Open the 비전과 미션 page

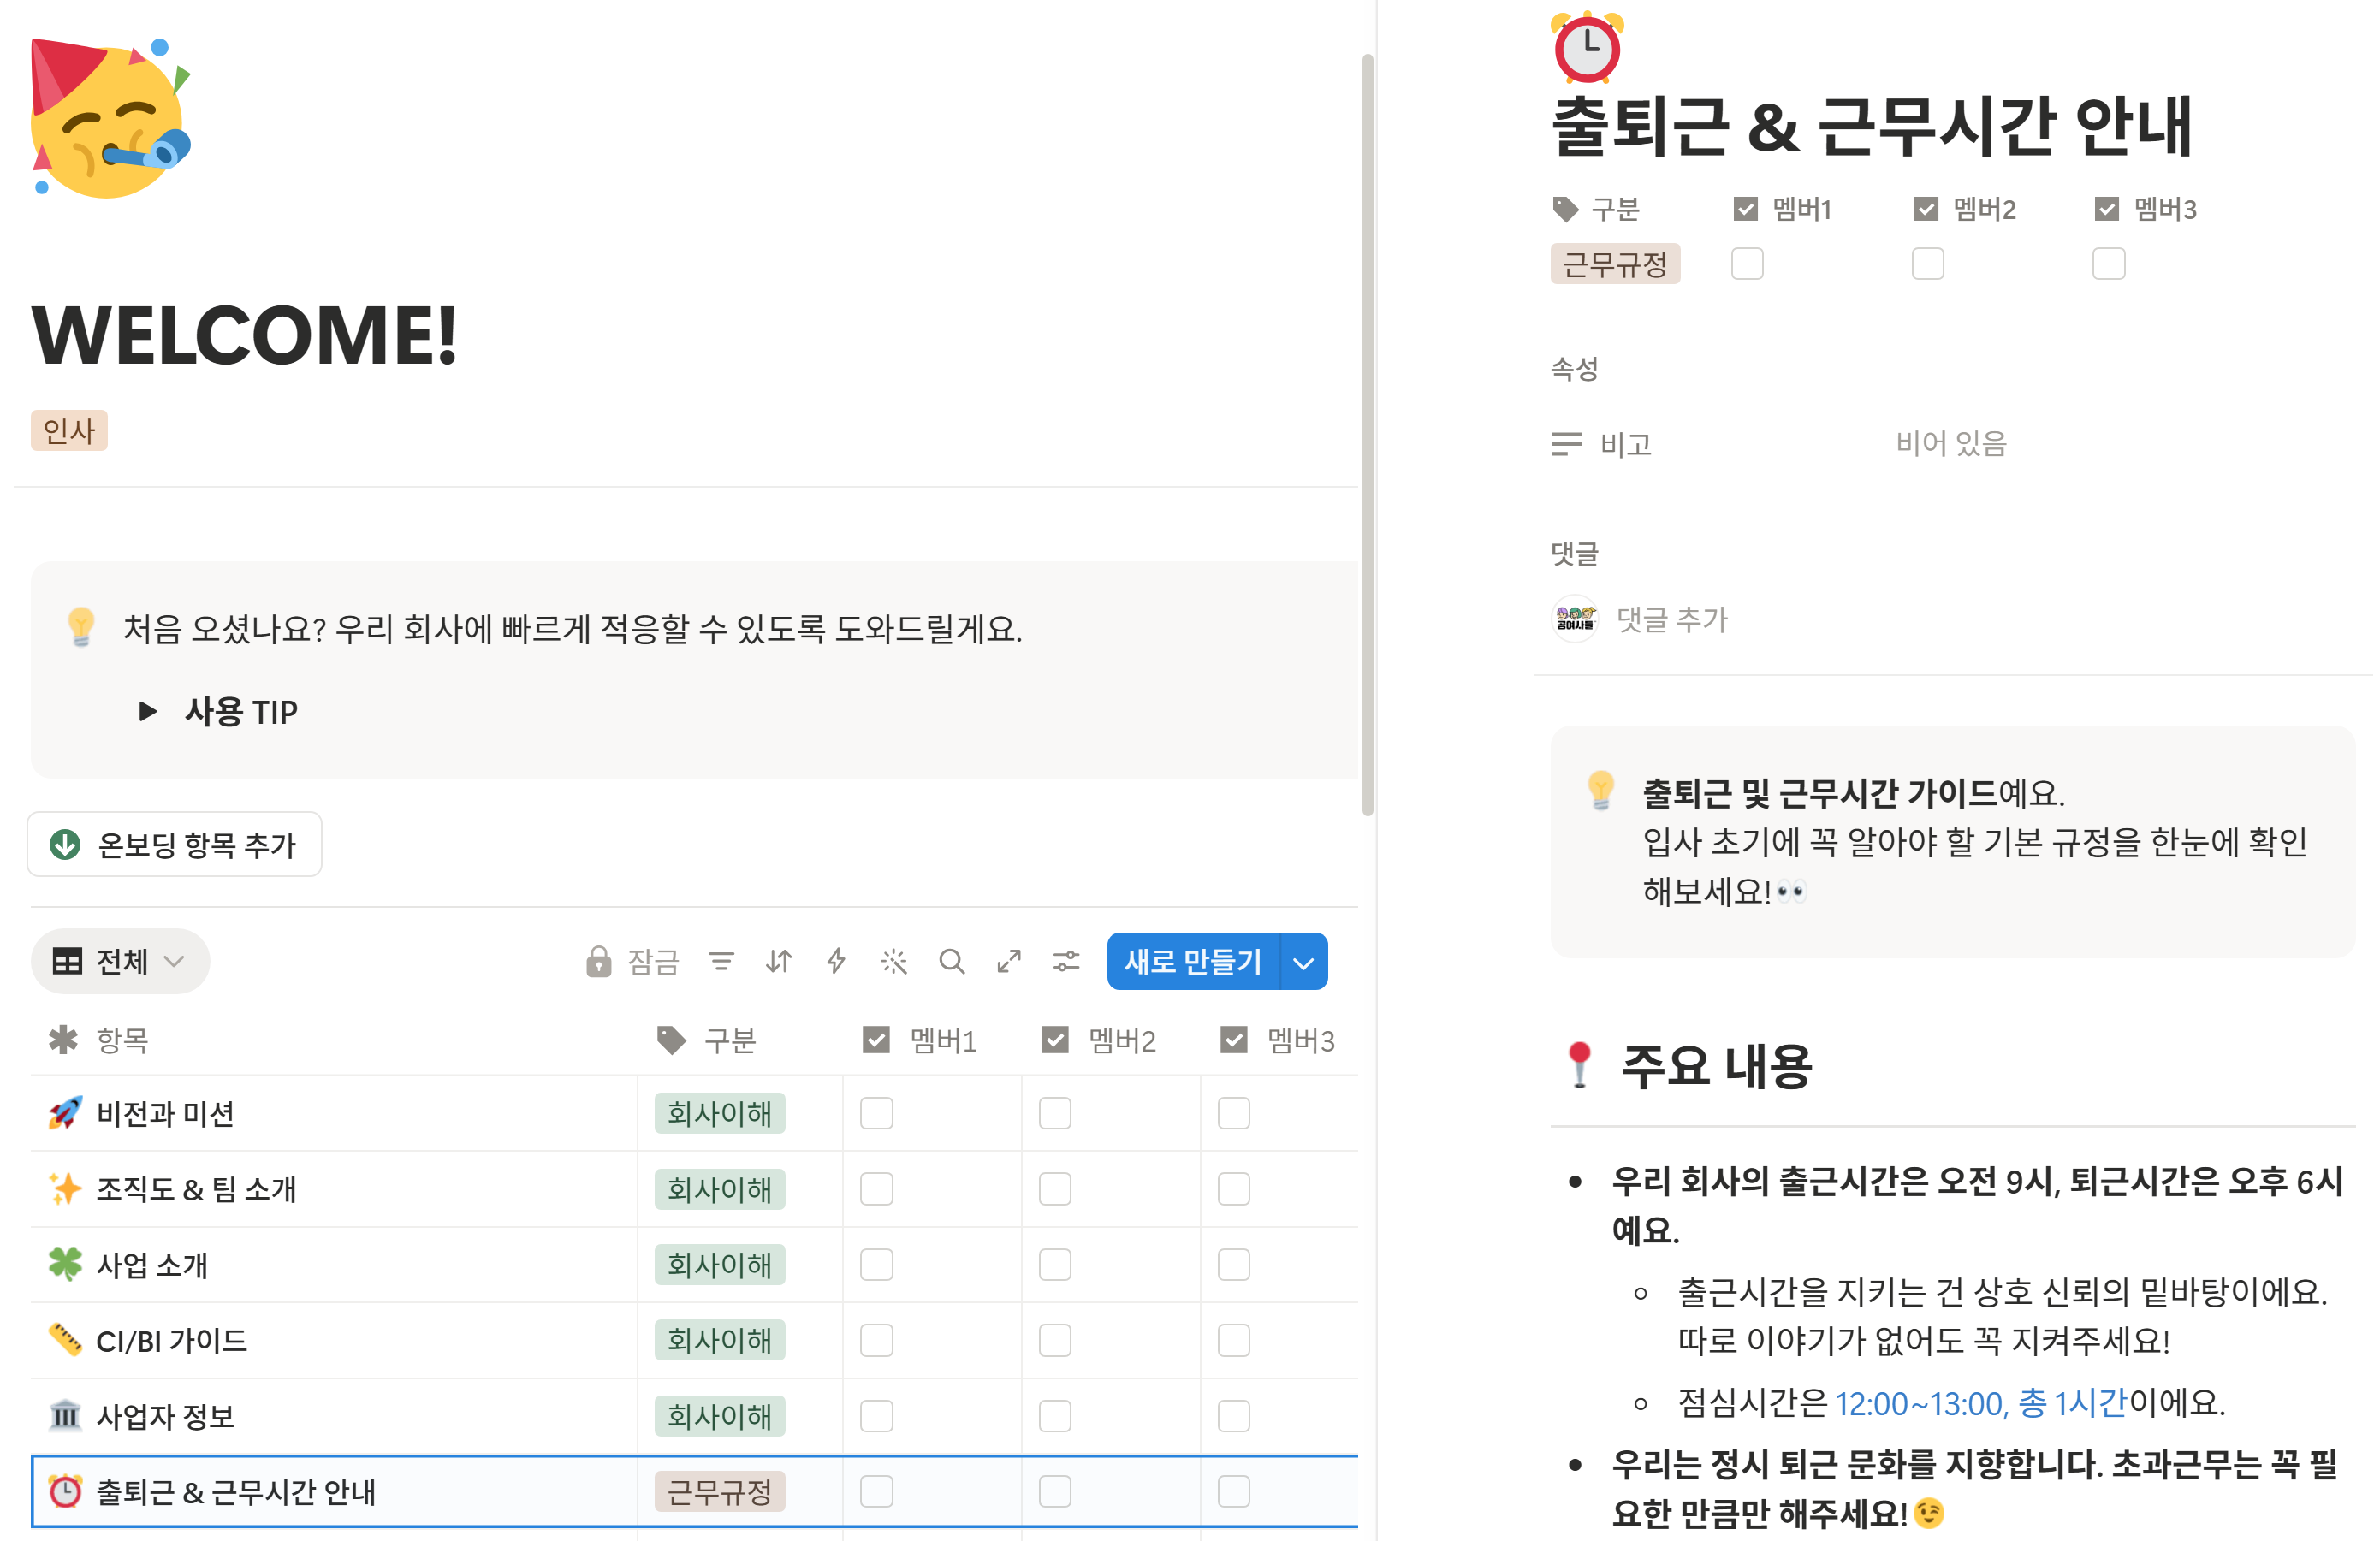[165, 1113]
